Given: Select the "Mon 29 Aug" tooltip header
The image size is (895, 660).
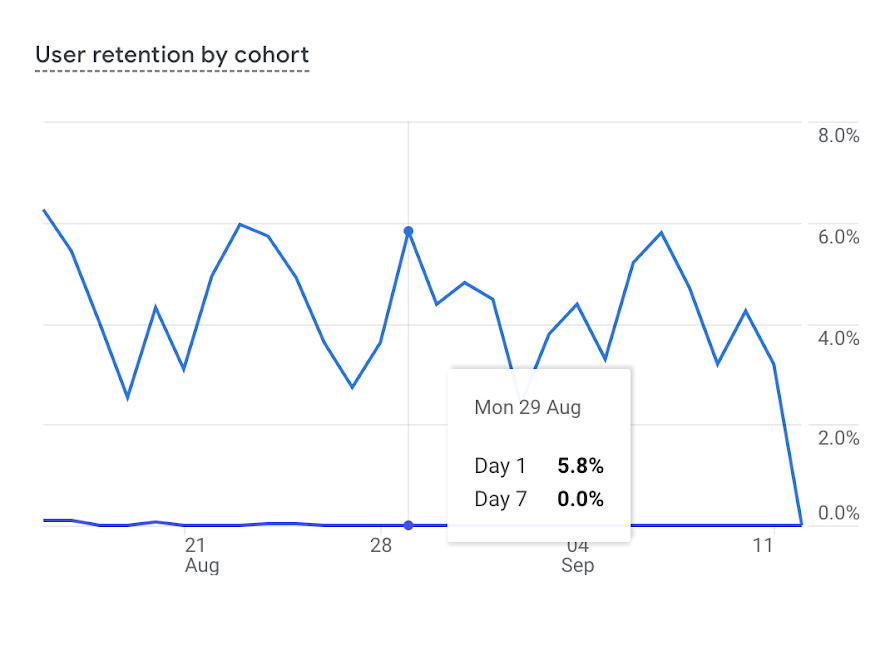Looking at the screenshot, I should pyautogui.click(x=527, y=407).
